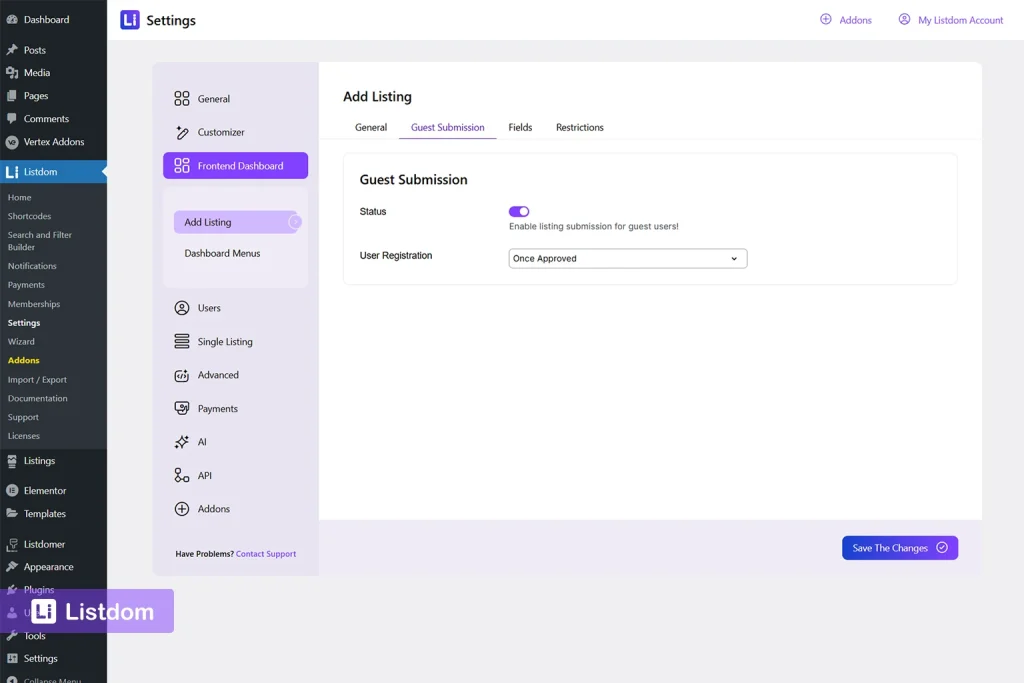Select the Single Listing icon
Image resolution: width=1024 pixels, height=683 pixels.
click(x=184, y=341)
